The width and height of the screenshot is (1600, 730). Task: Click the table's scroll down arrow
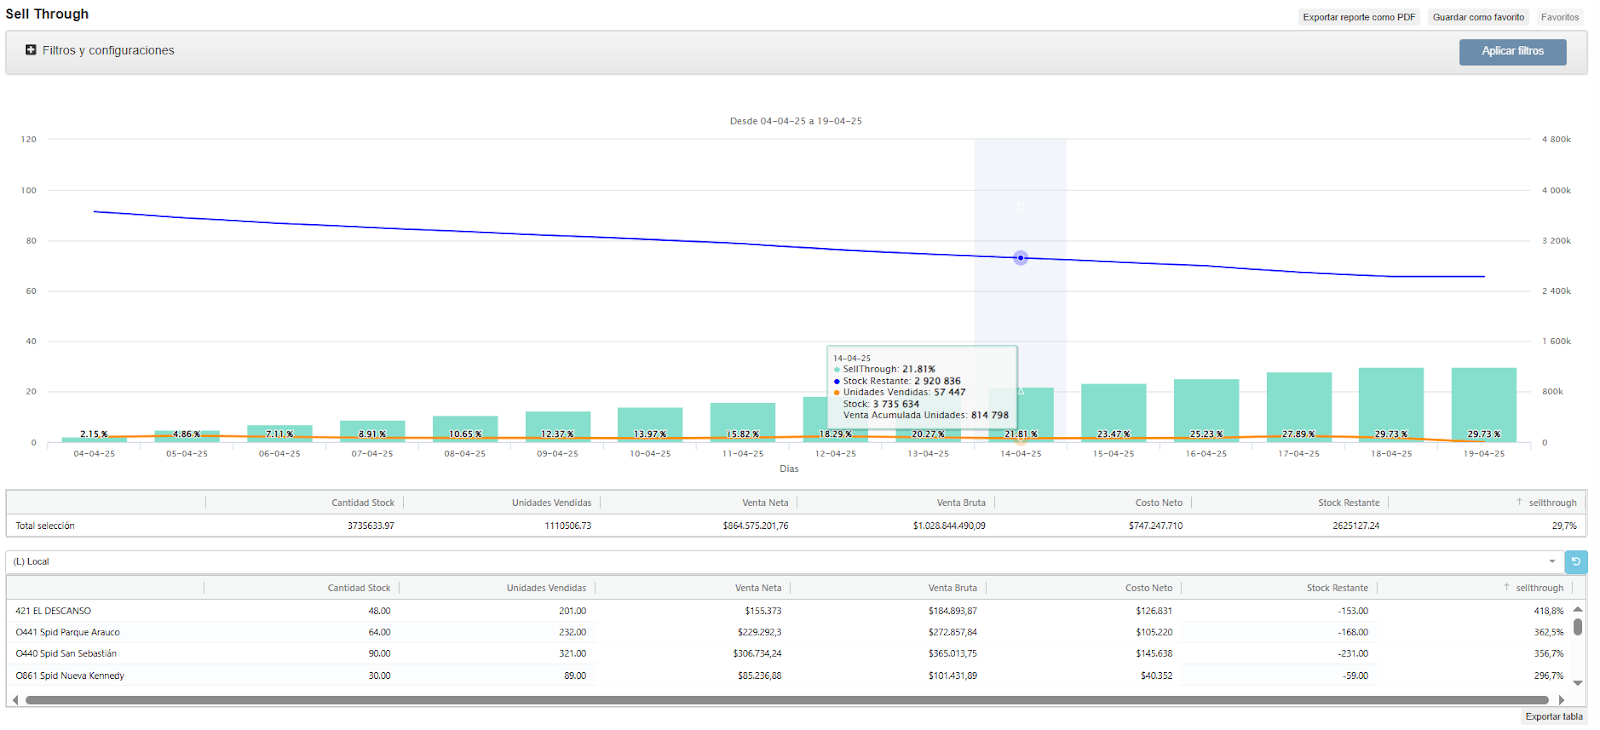1577,683
